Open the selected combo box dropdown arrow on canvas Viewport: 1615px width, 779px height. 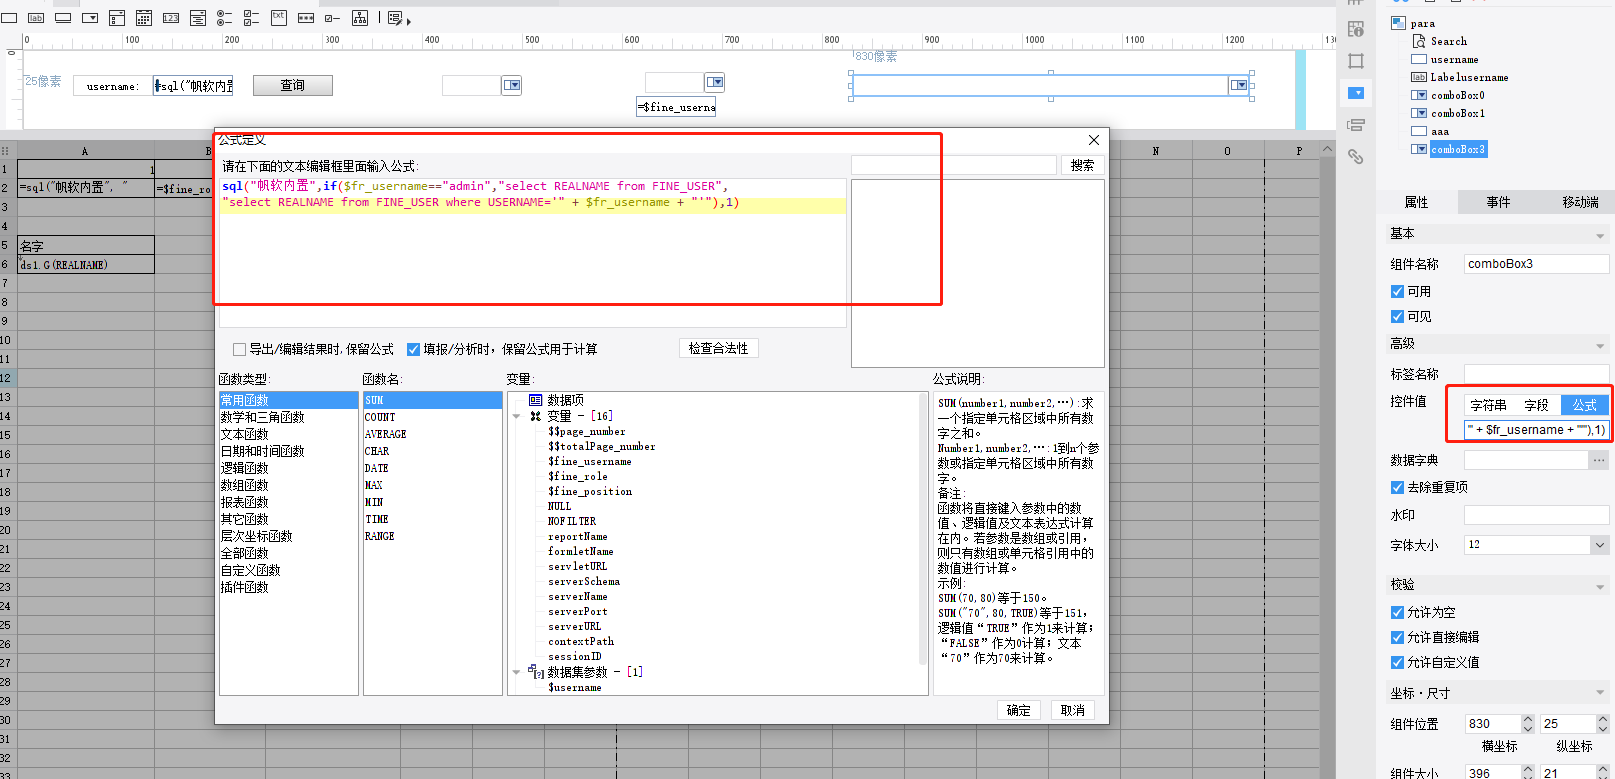1239,85
